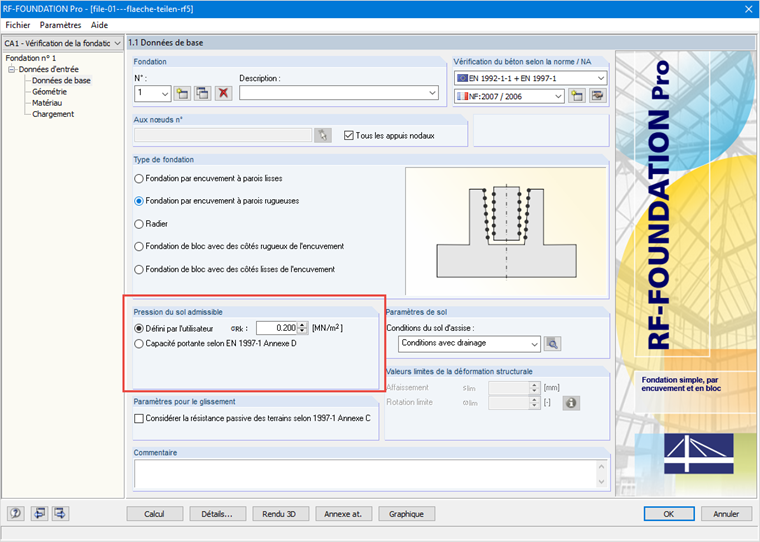The width and height of the screenshot is (760, 542).
Task: Increase σRk value with stepper arrows
Action: [x=302, y=325]
